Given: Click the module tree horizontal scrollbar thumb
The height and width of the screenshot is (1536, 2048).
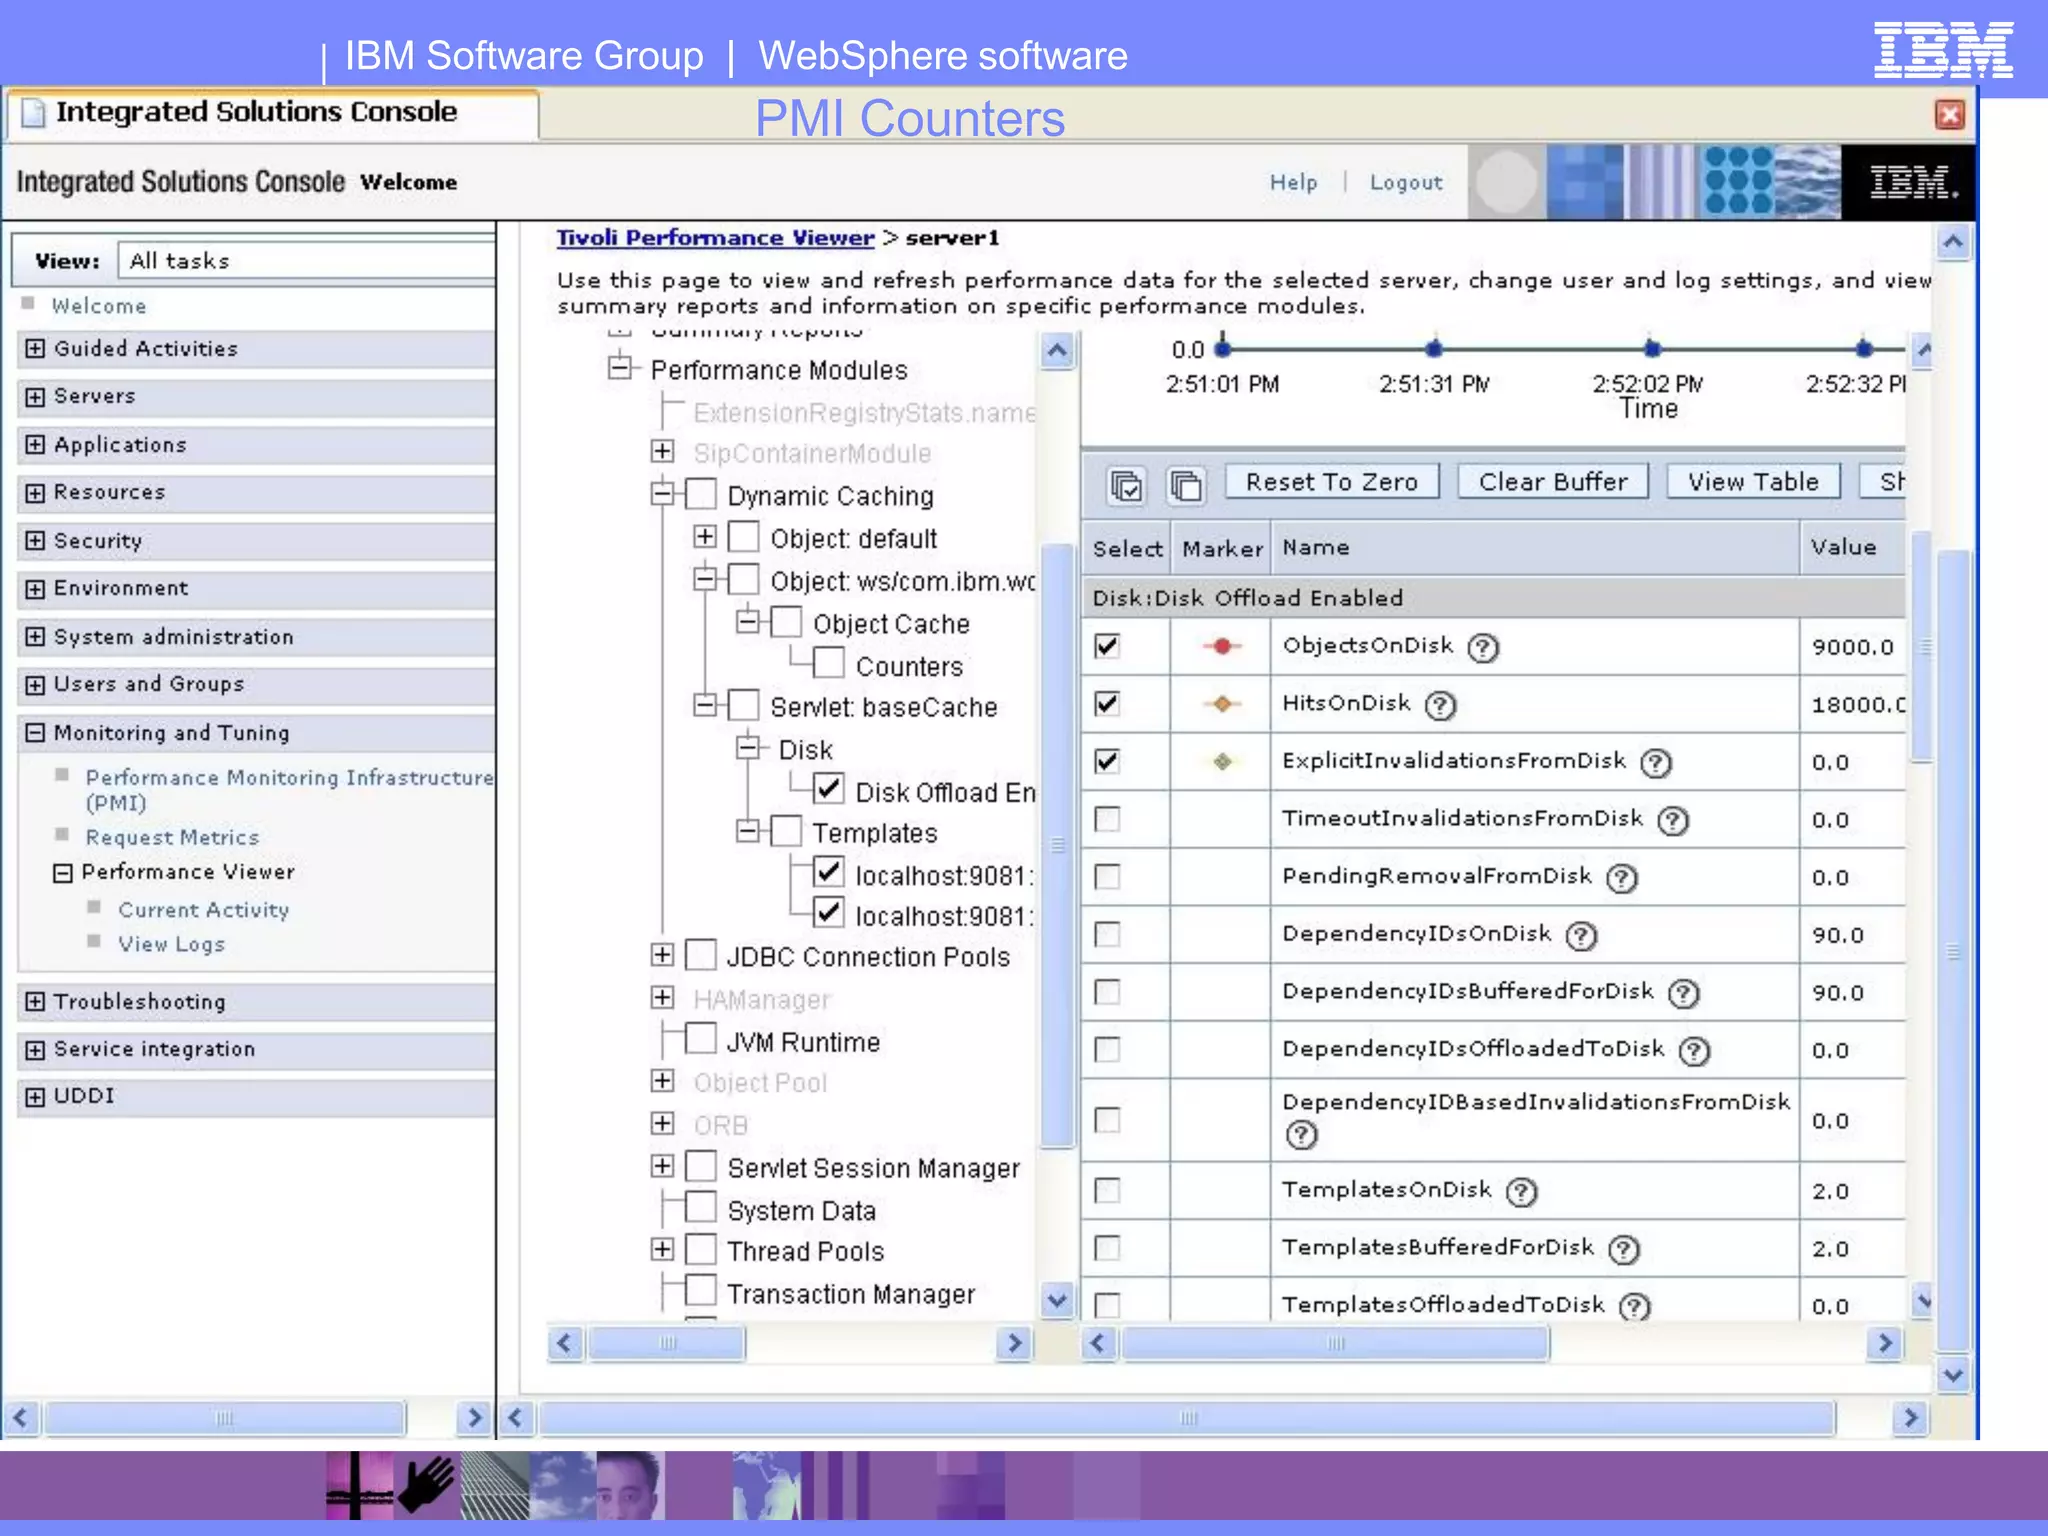Looking at the screenshot, I should click(x=667, y=1342).
